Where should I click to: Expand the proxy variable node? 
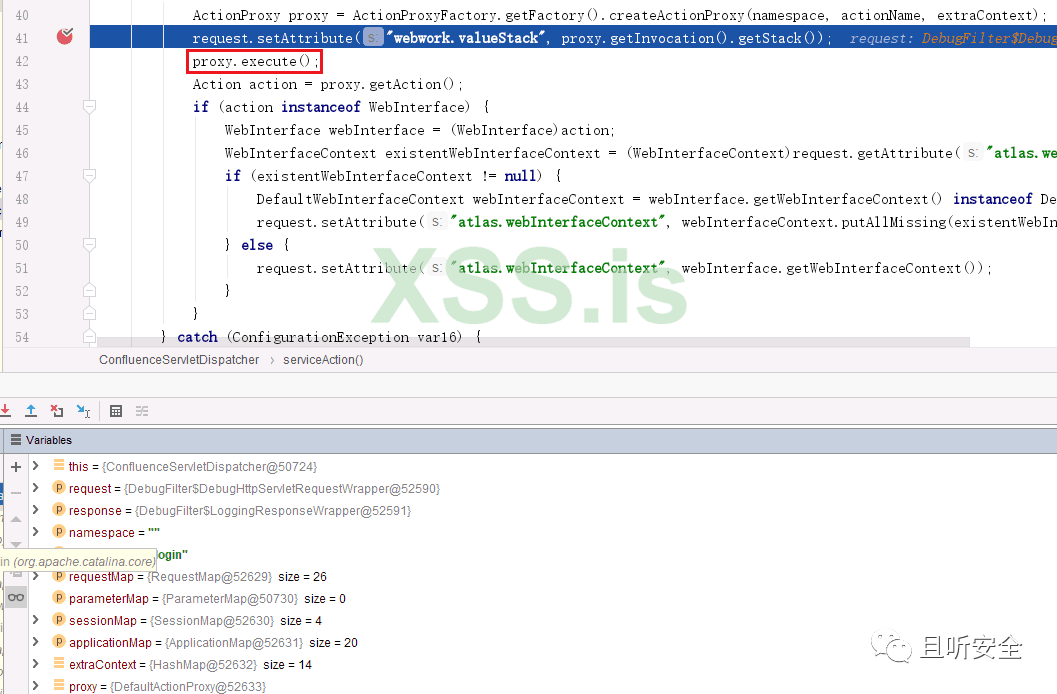click(36, 686)
